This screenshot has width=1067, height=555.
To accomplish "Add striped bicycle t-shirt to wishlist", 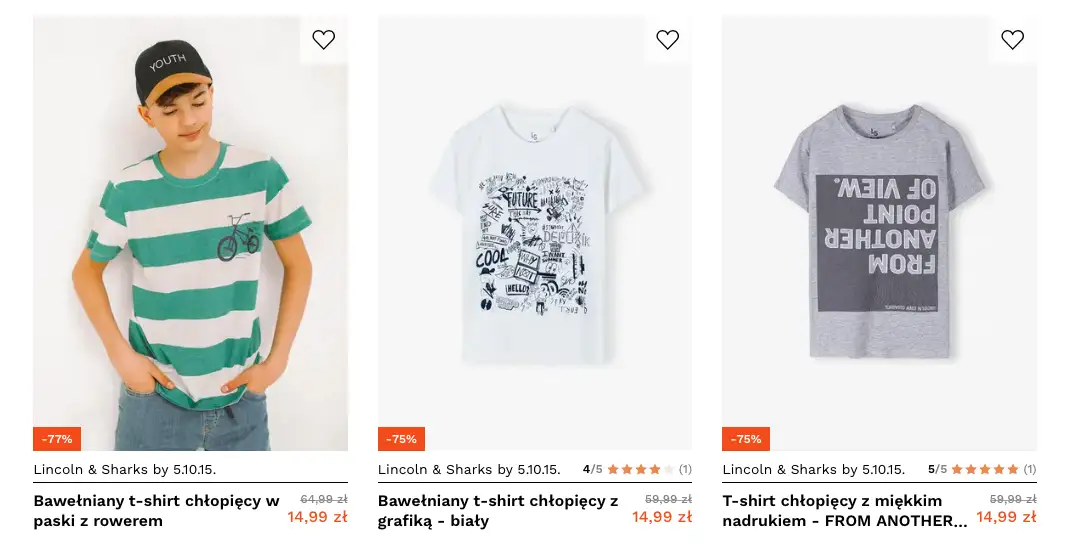I will pyautogui.click(x=323, y=40).
